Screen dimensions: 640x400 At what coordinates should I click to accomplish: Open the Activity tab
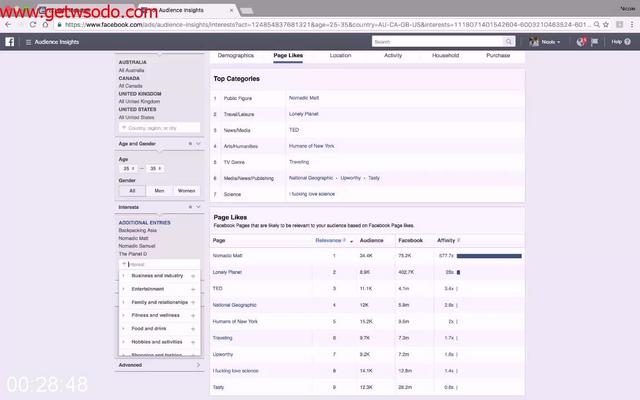(x=393, y=56)
